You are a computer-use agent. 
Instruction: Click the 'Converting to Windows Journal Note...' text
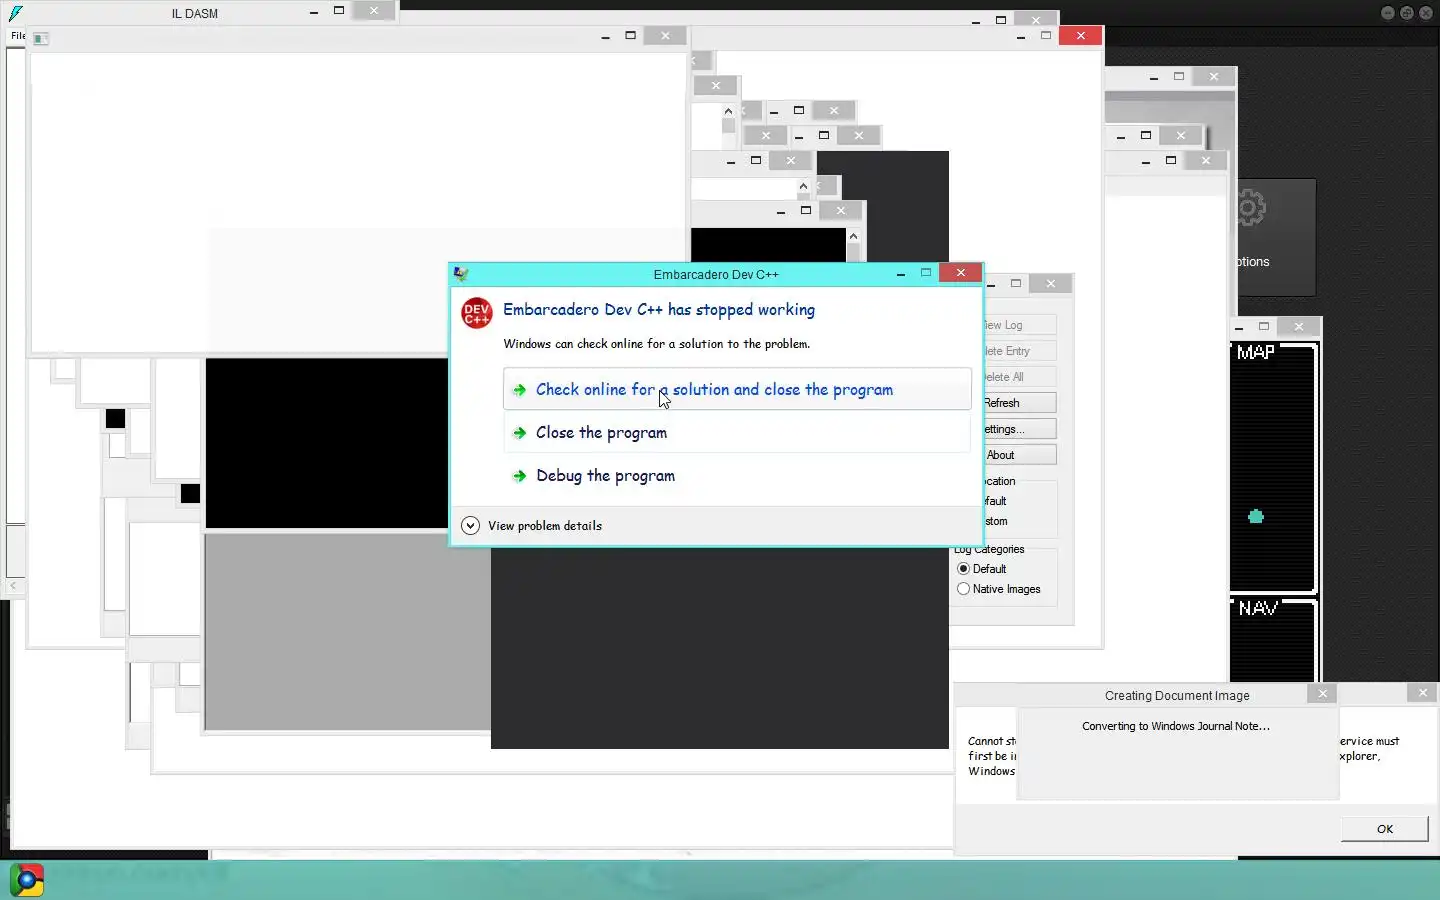tap(1176, 726)
